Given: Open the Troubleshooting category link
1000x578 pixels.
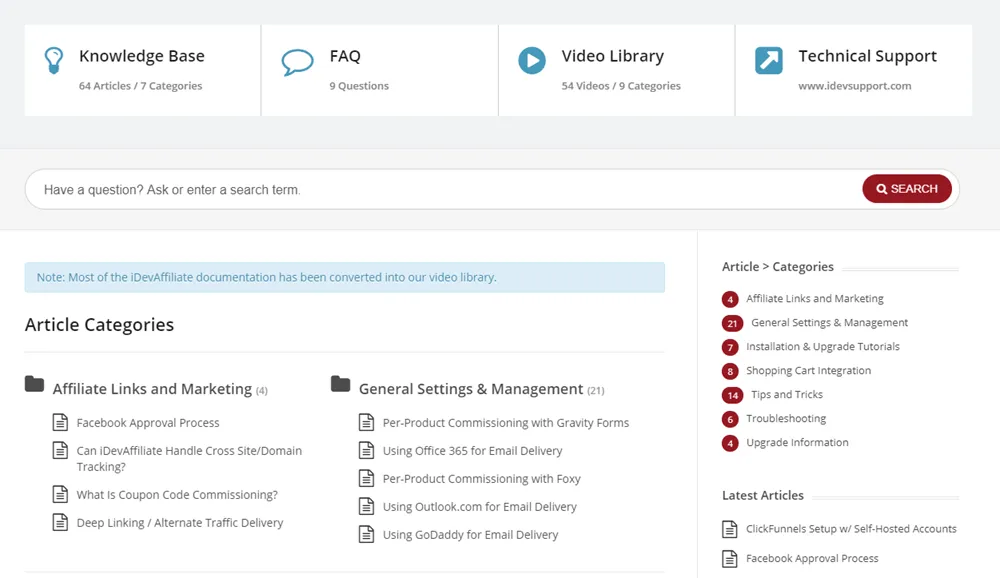Looking at the screenshot, I should [x=786, y=419].
